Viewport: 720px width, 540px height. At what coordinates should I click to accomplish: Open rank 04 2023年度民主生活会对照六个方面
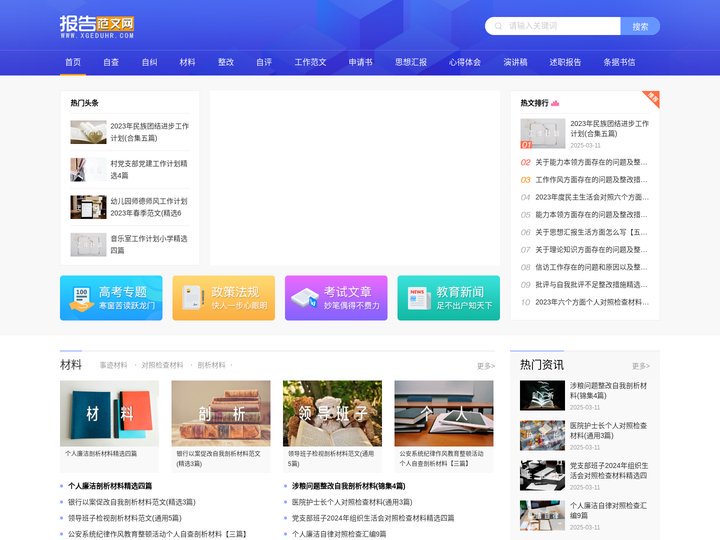click(x=592, y=197)
